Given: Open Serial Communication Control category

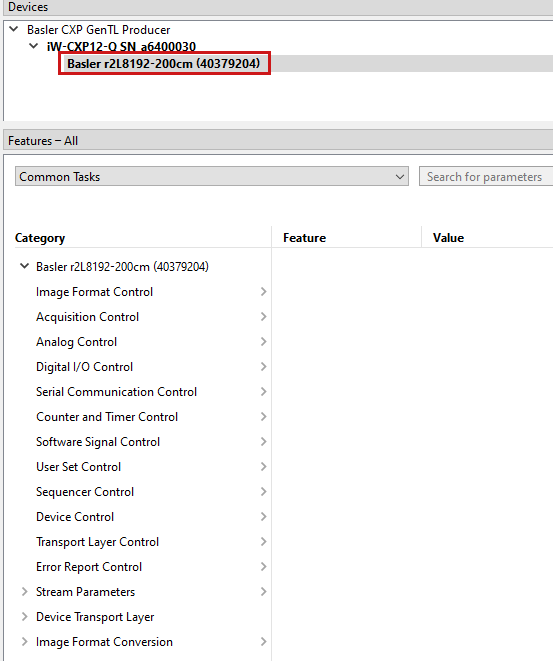Looking at the screenshot, I should tap(116, 392).
